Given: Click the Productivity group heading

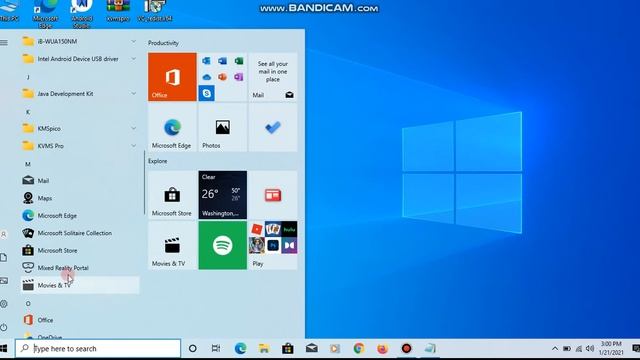Looking at the screenshot, I should (x=163, y=43).
